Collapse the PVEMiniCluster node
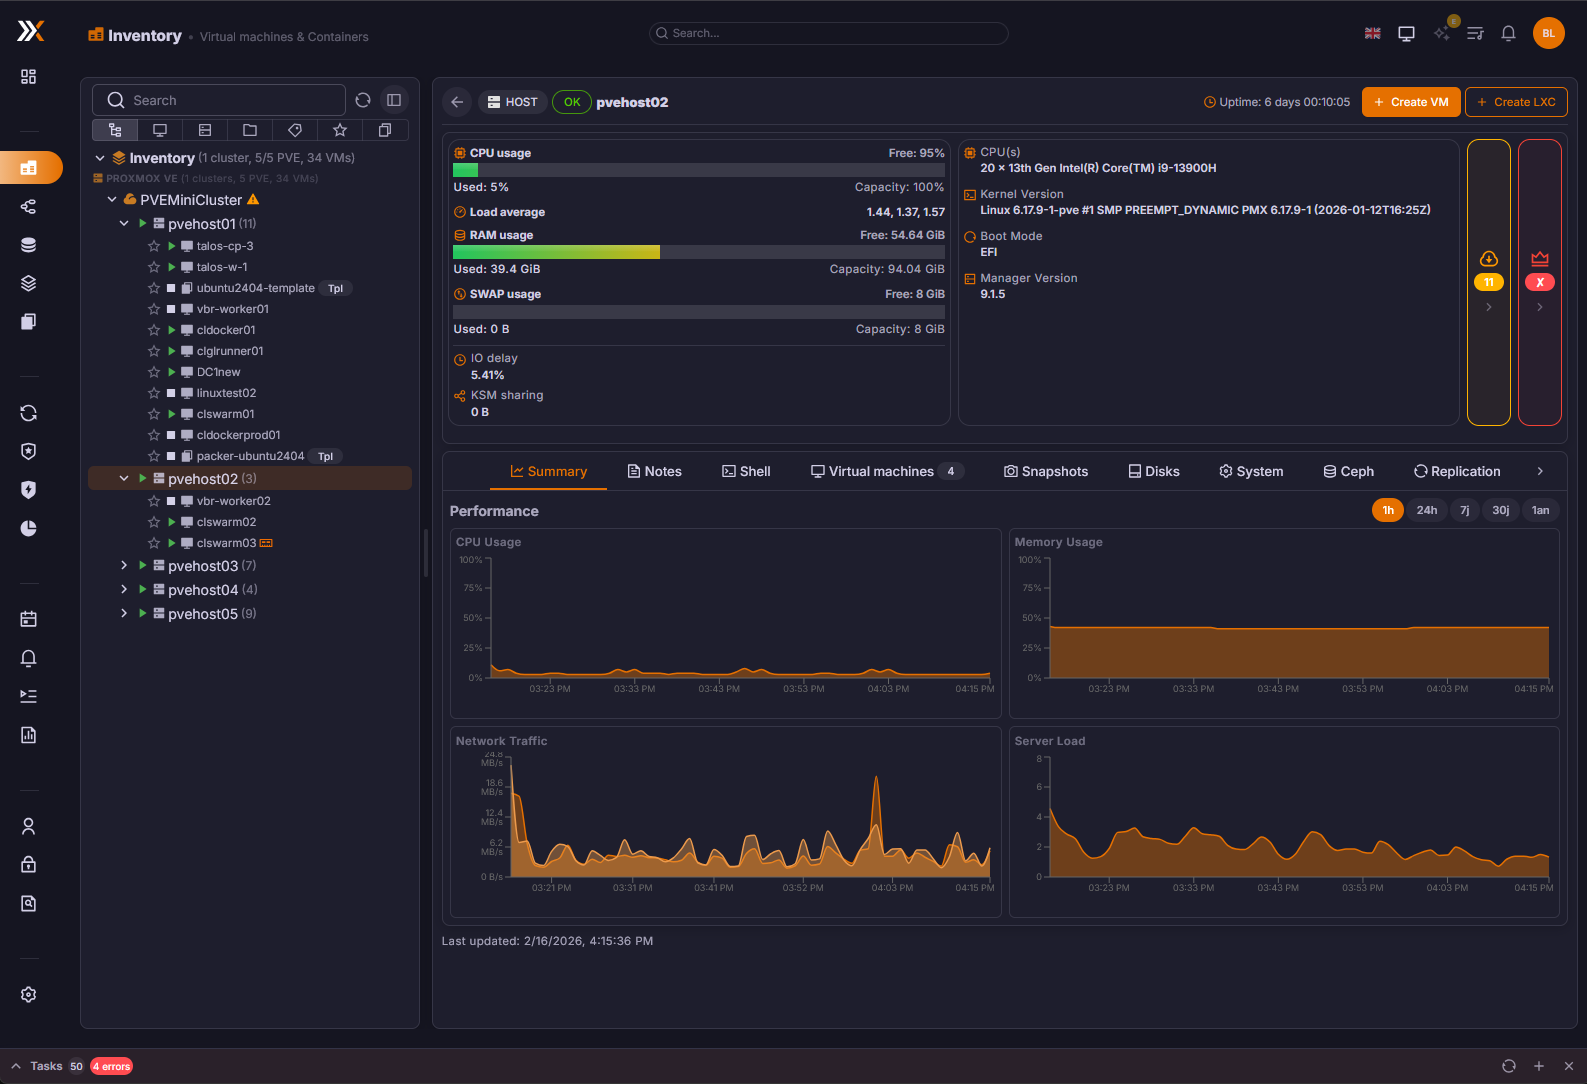Image resolution: width=1587 pixels, height=1084 pixels. tap(112, 200)
